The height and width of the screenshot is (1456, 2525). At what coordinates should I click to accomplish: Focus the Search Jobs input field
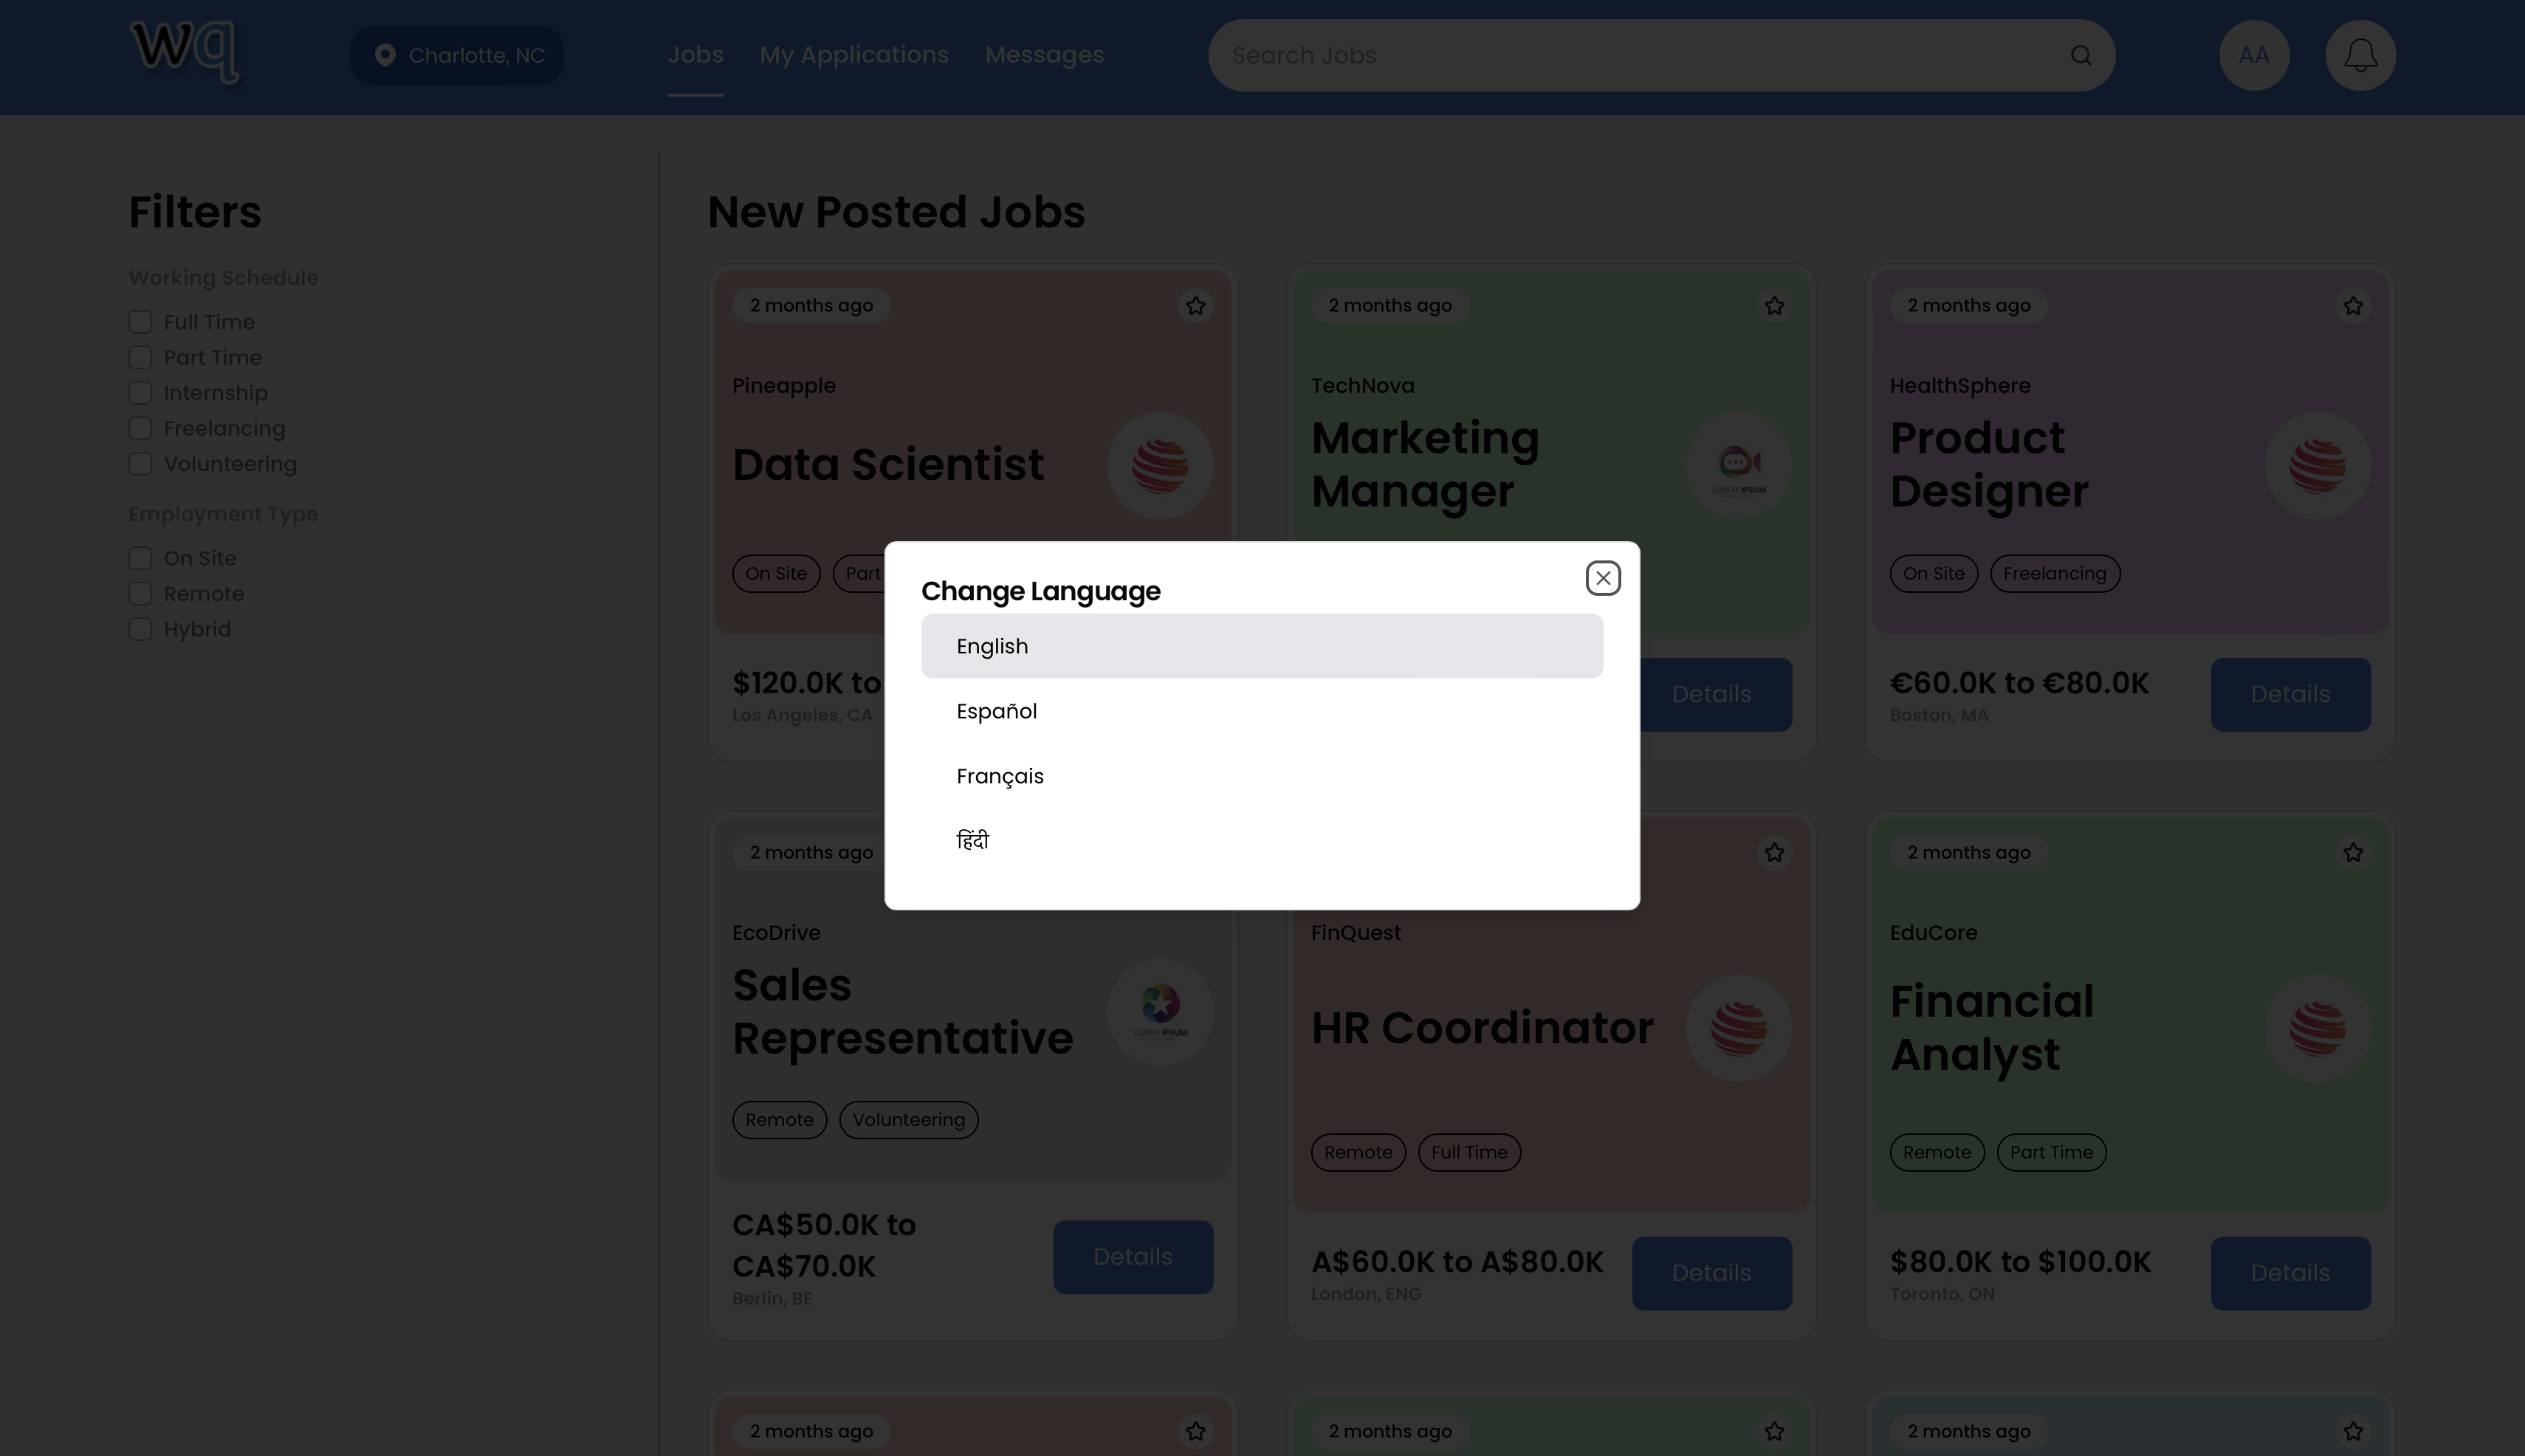tap(1640, 56)
